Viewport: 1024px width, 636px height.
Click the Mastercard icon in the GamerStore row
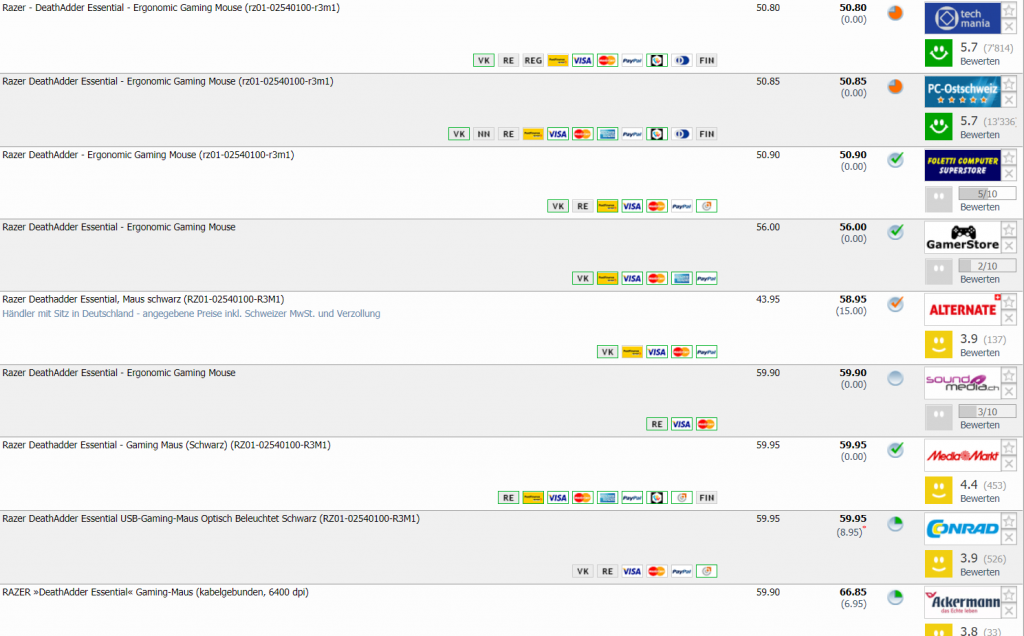pos(656,278)
